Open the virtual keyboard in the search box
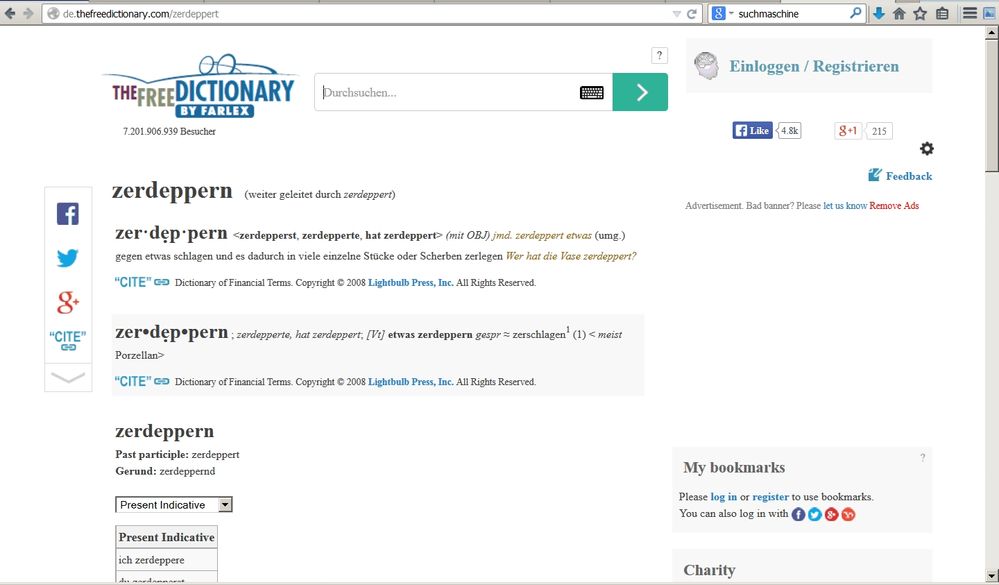 pyautogui.click(x=591, y=93)
